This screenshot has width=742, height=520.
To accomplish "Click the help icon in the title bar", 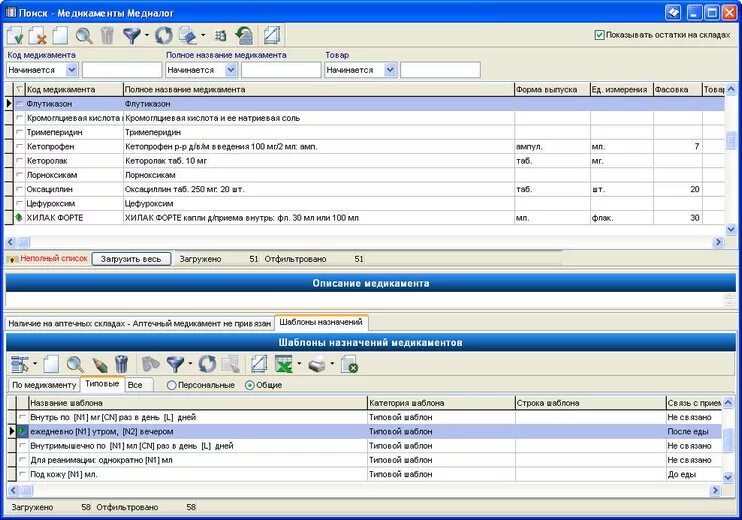I will click(672, 12).
